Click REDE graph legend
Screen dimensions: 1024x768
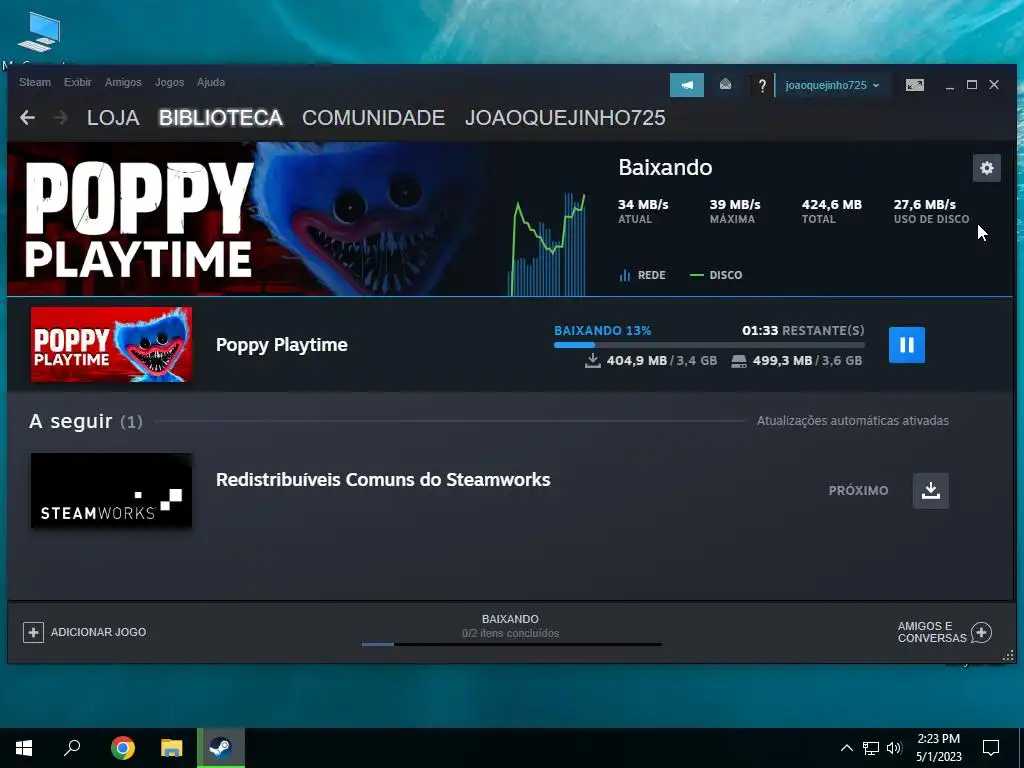643,275
